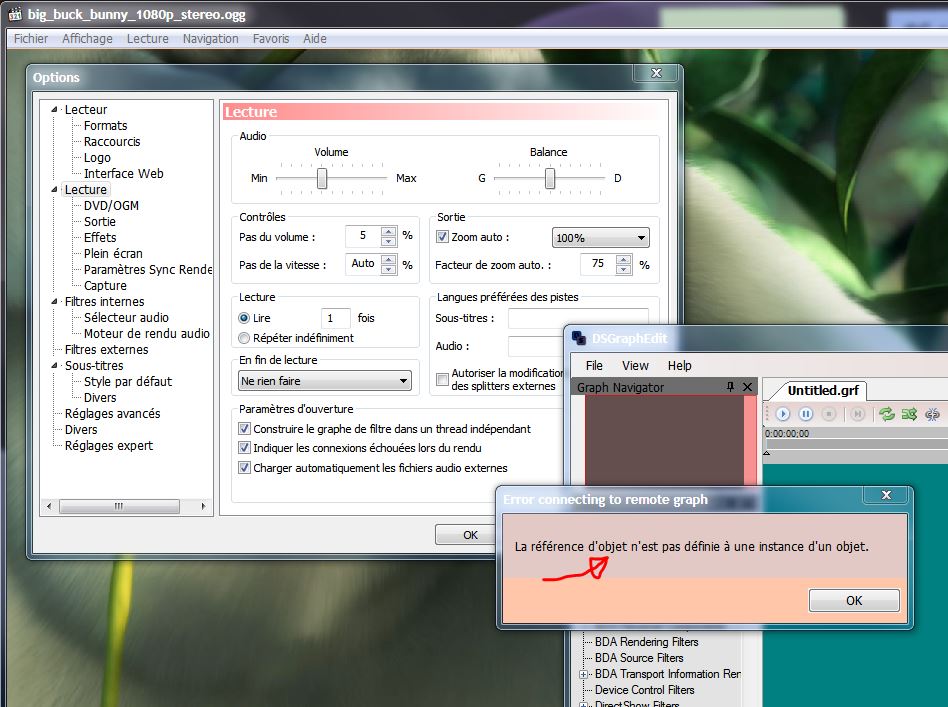This screenshot has height=707, width=948.
Task: Toggle Charger automatiquement les fichiers audio externes
Action: [244, 468]
